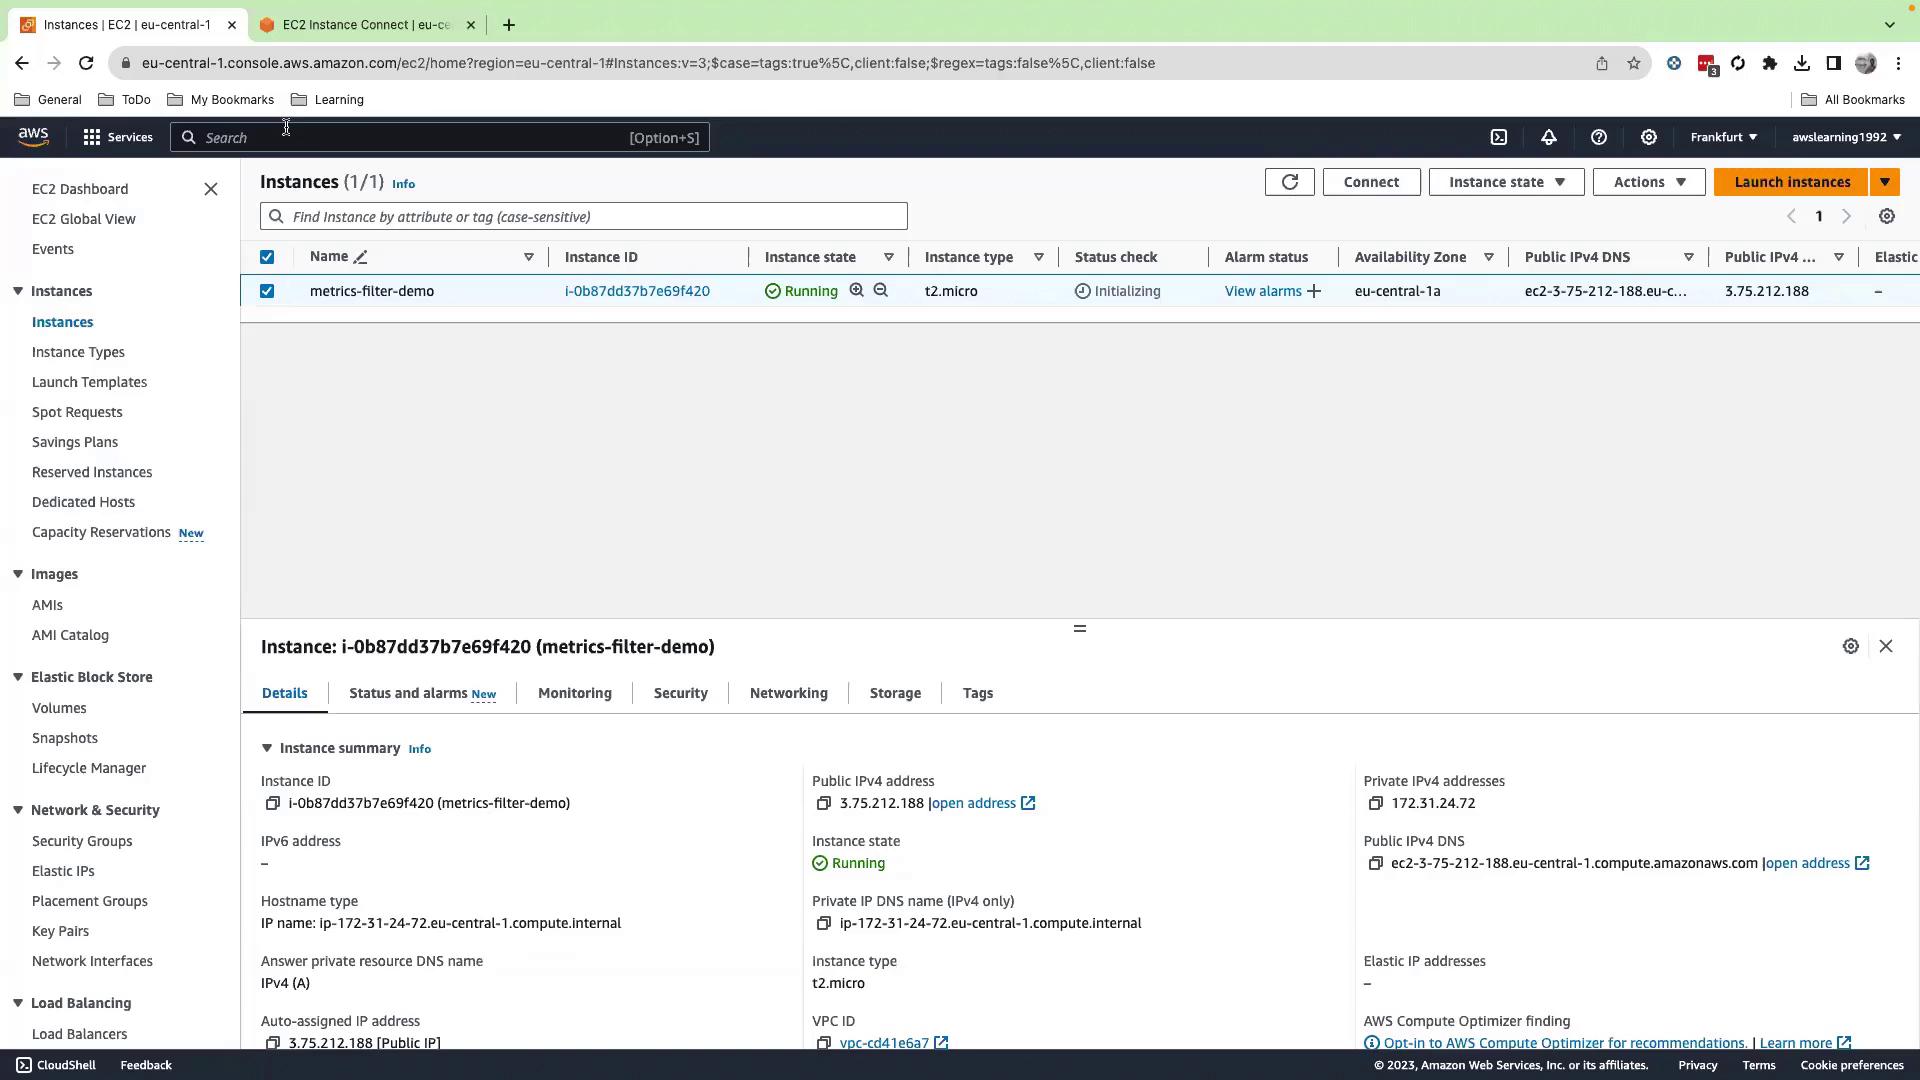Toggle the select-all instances header checkbox
This screenshot has height=1080, width=1920.
267,257
